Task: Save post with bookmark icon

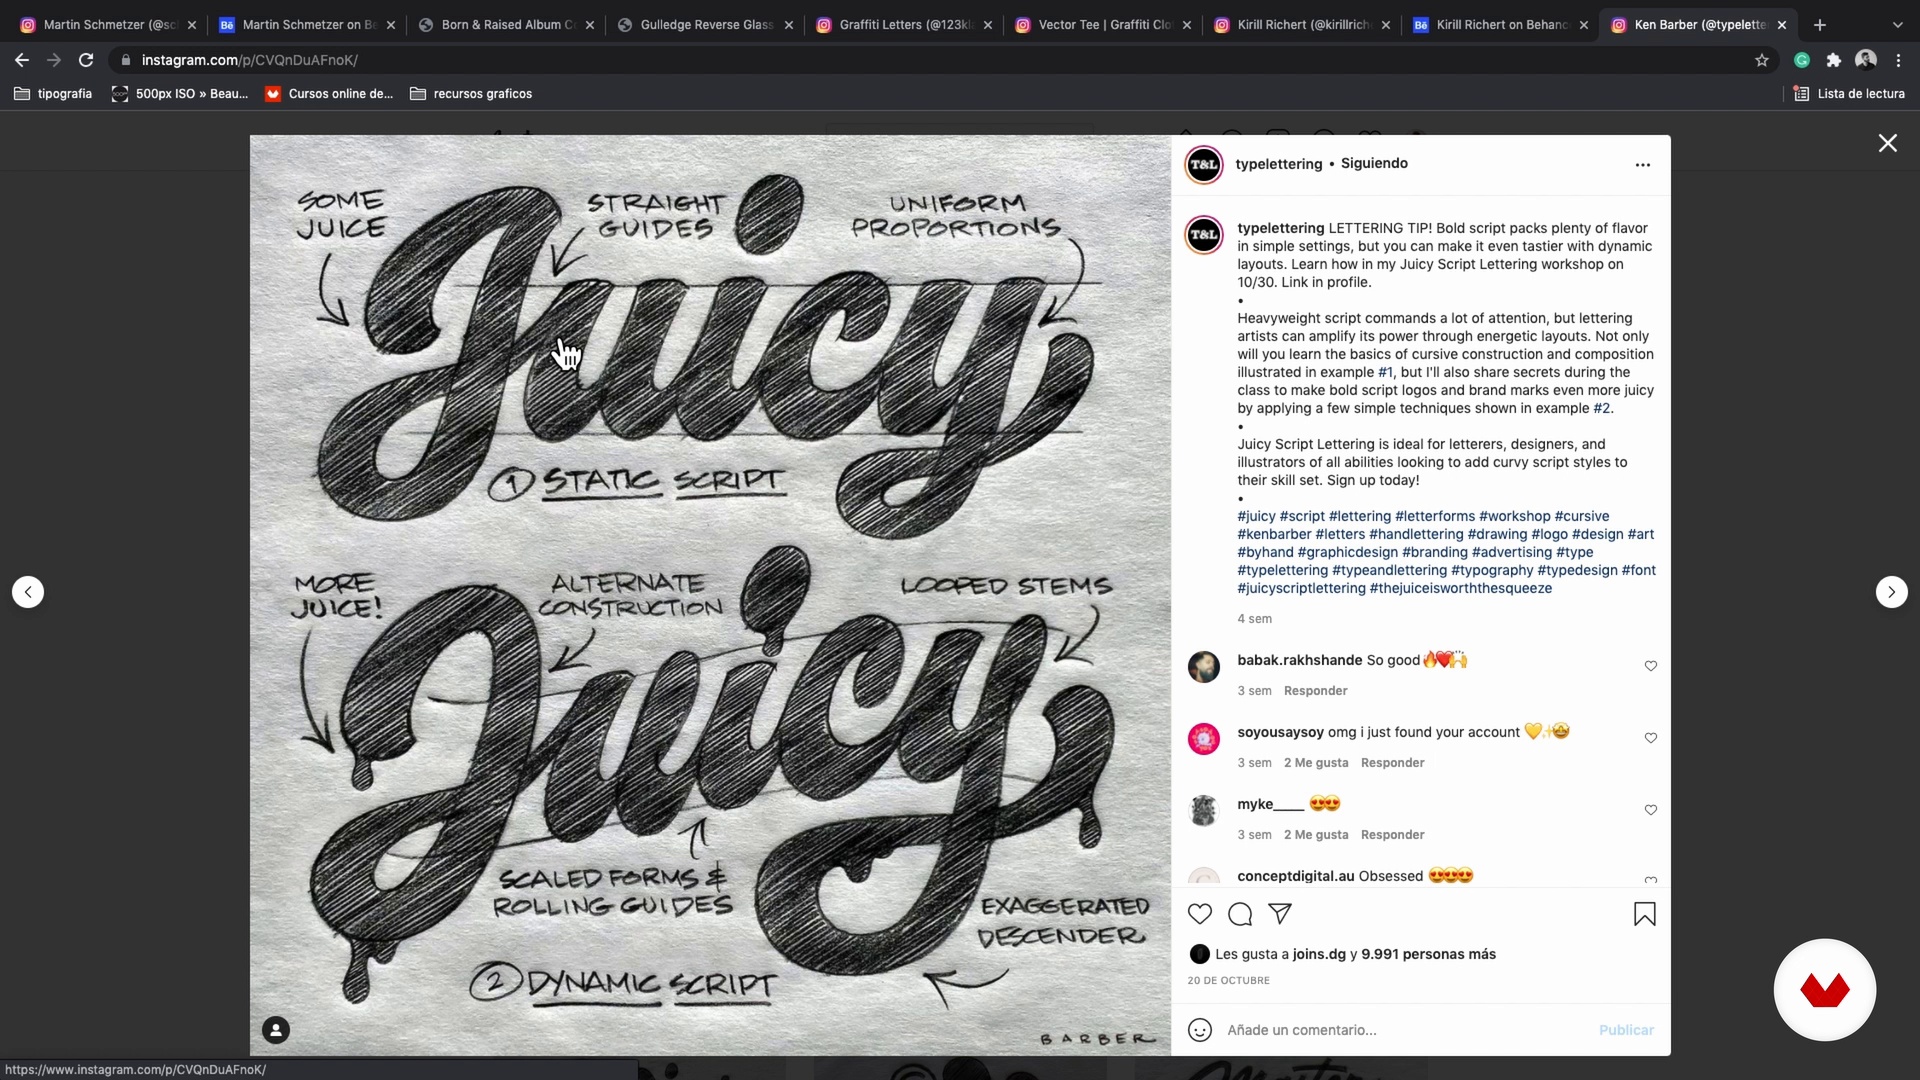Action: pyautogui.click(x=1644, y=914)
